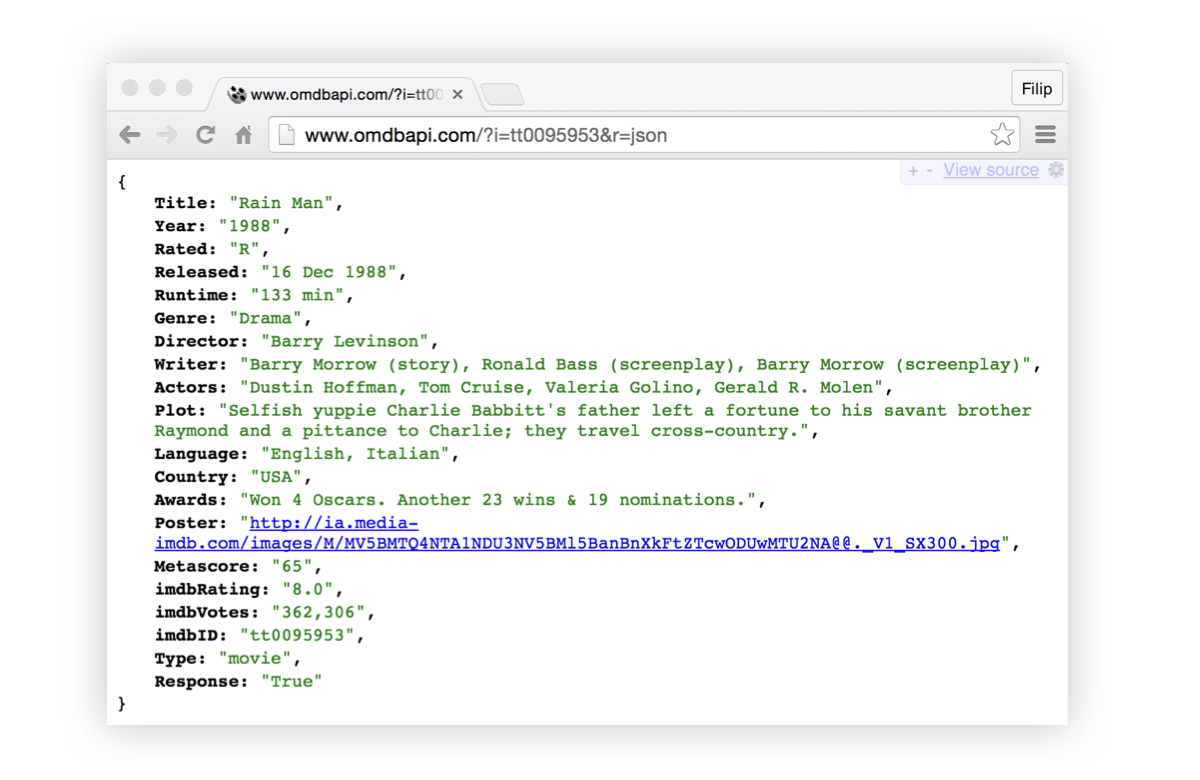Image resolution: width=1200 pixels, height=780 pixels.
Task: Open a new tab
Action: (502, 95)
